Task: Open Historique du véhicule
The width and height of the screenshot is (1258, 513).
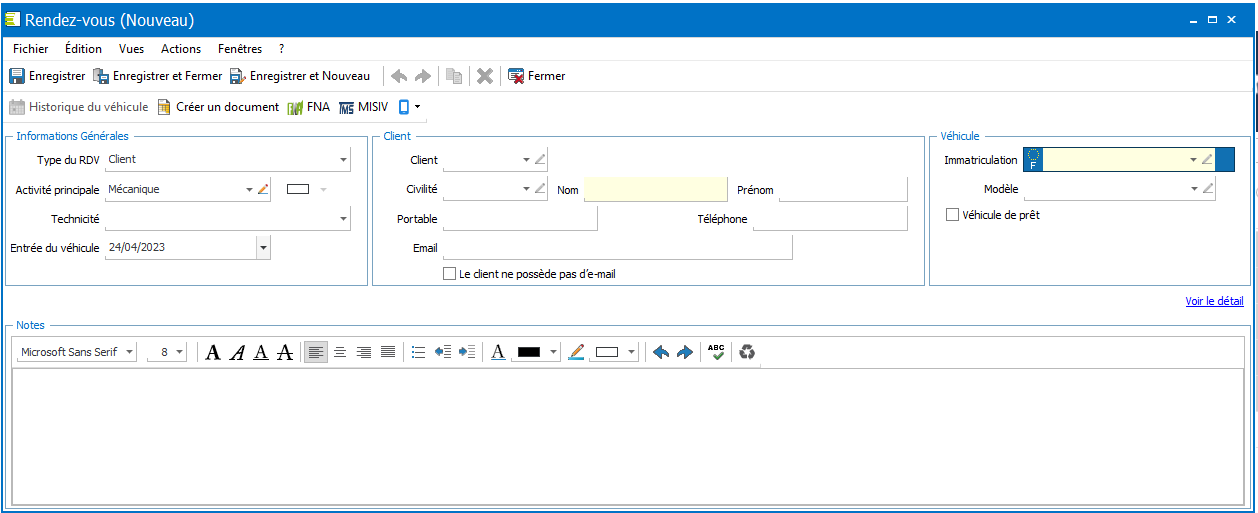Action: click(79, 107)
